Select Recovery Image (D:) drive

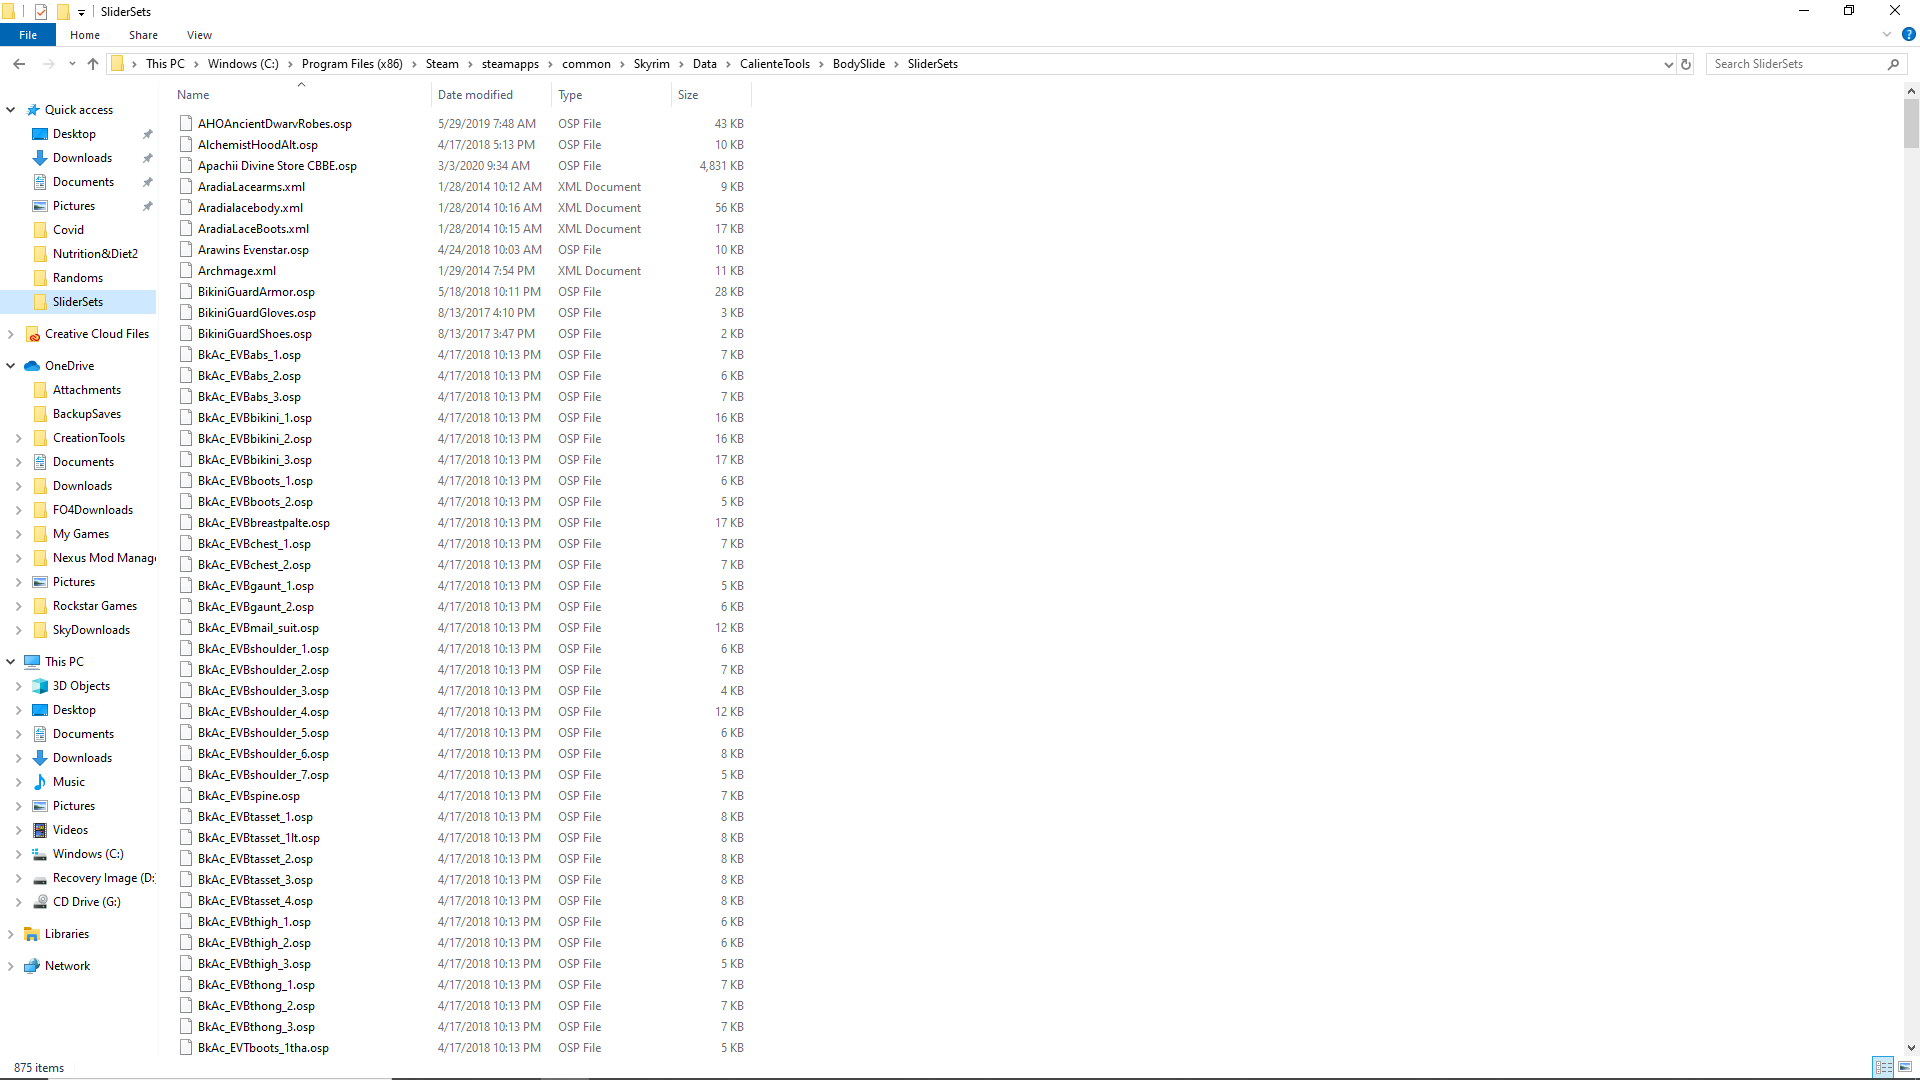[103, 878]
